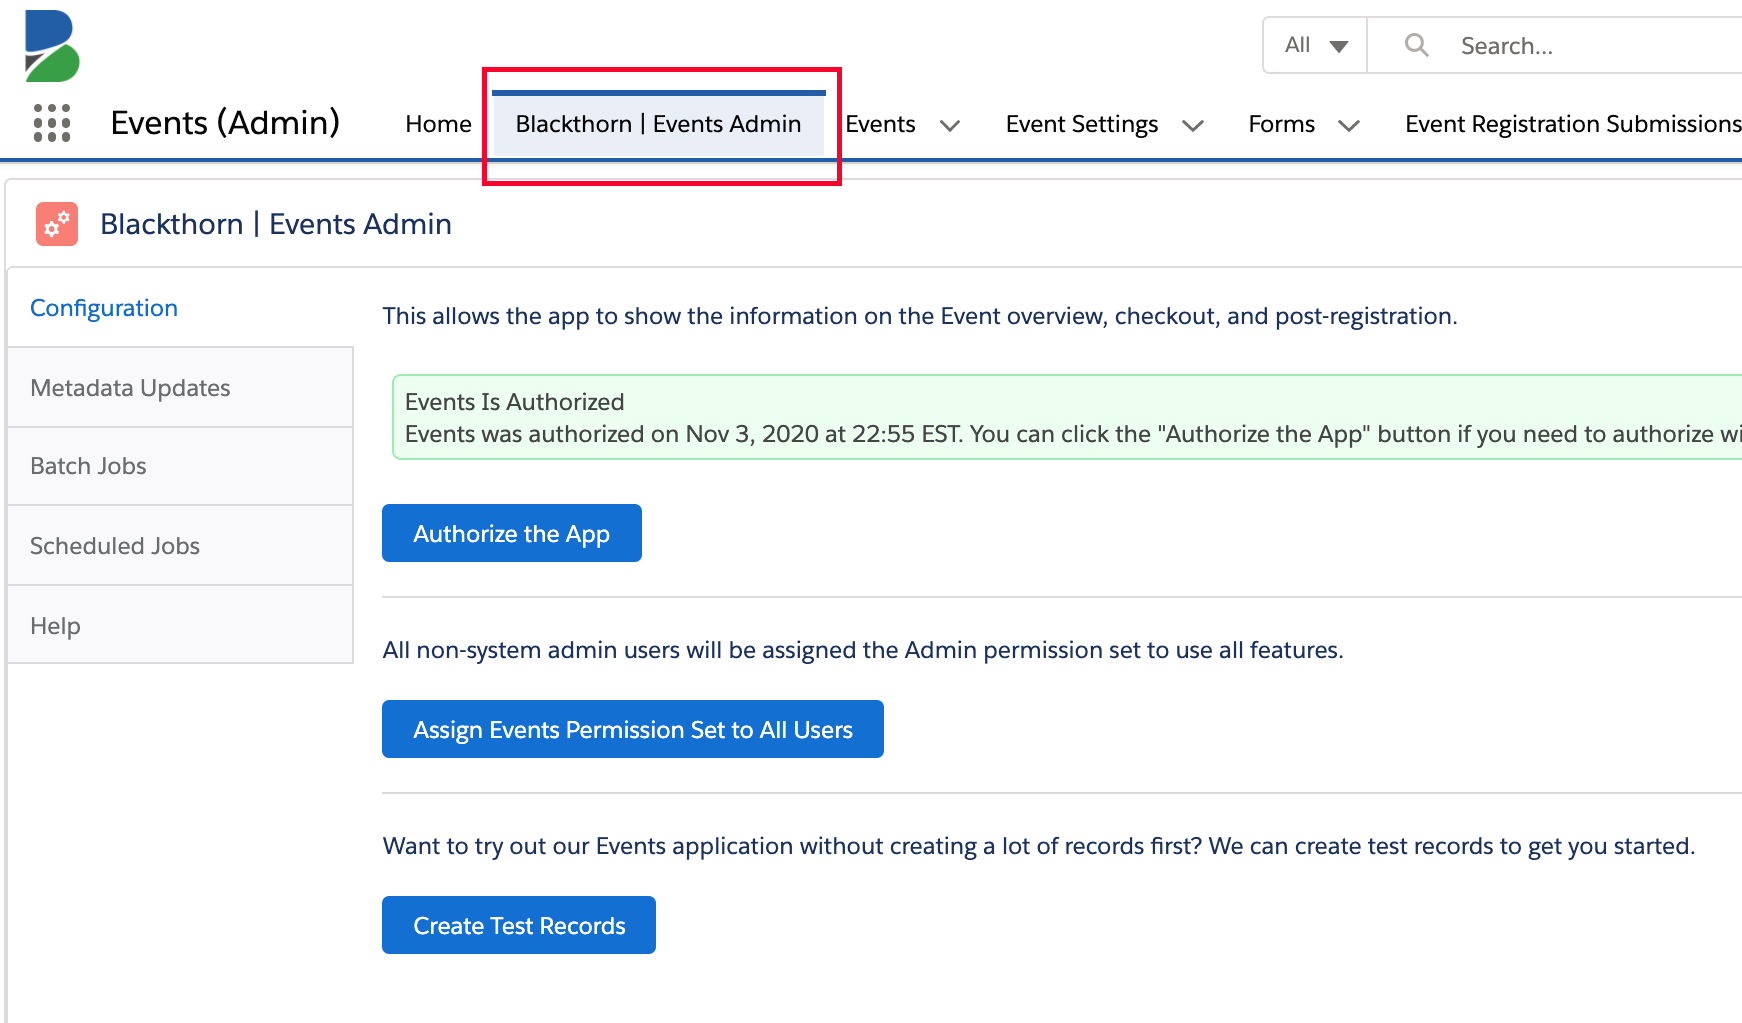1742x1023 pixels.
Task: Open the Events navigation tab
Action: (x=880, y=124)
